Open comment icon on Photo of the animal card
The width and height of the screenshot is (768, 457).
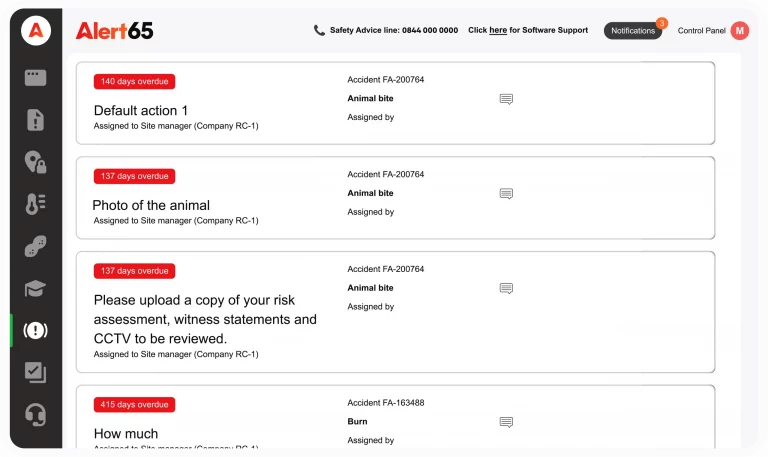[x=506, y=194]
